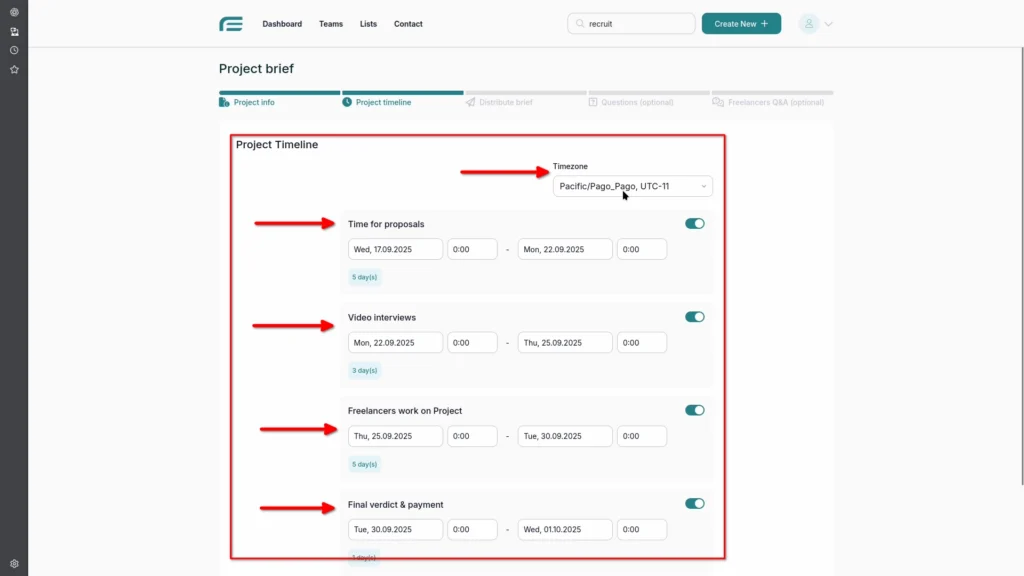Screen dimensions: 1024x576
Task: Open the Timezone dropdown
Action: tap(631, 185)
